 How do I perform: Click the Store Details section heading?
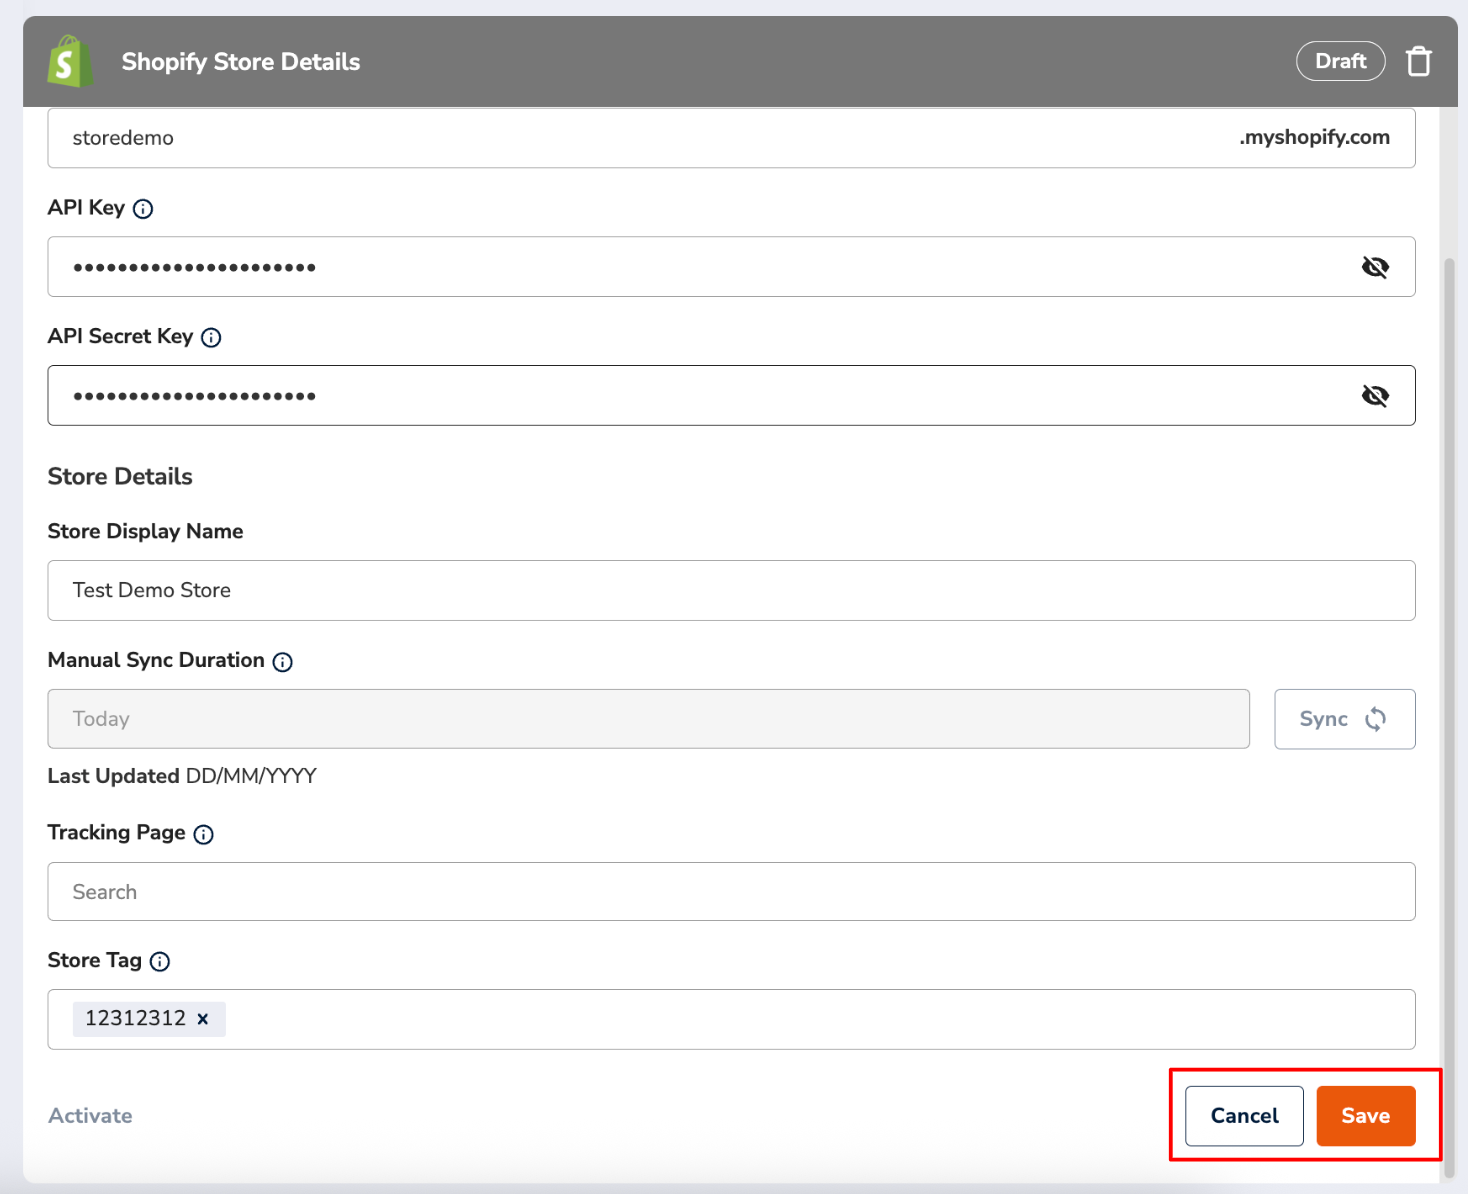[x=120, y=477]
